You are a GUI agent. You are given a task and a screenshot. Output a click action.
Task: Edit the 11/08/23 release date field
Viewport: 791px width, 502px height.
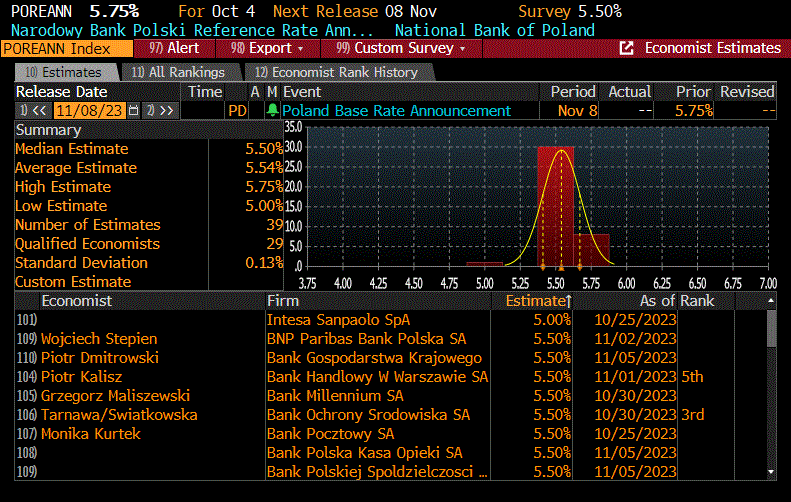click(89, 110)
